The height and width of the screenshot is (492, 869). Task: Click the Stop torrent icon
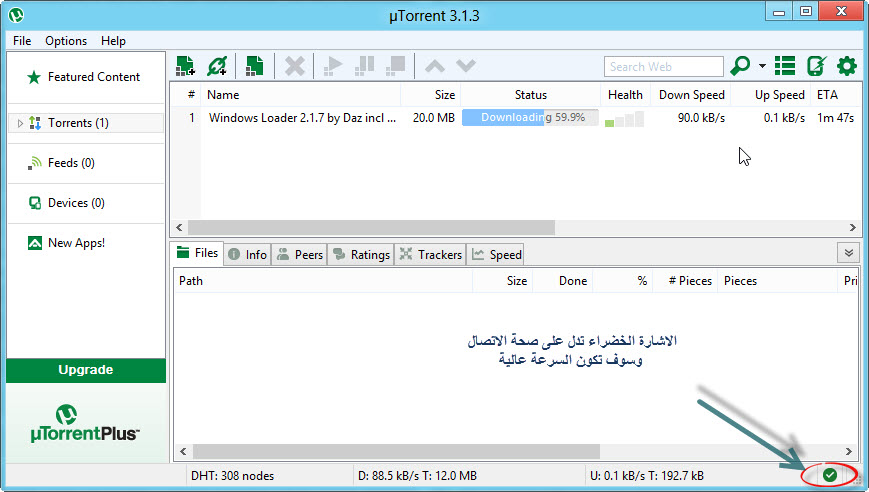(x=396, y=66)
